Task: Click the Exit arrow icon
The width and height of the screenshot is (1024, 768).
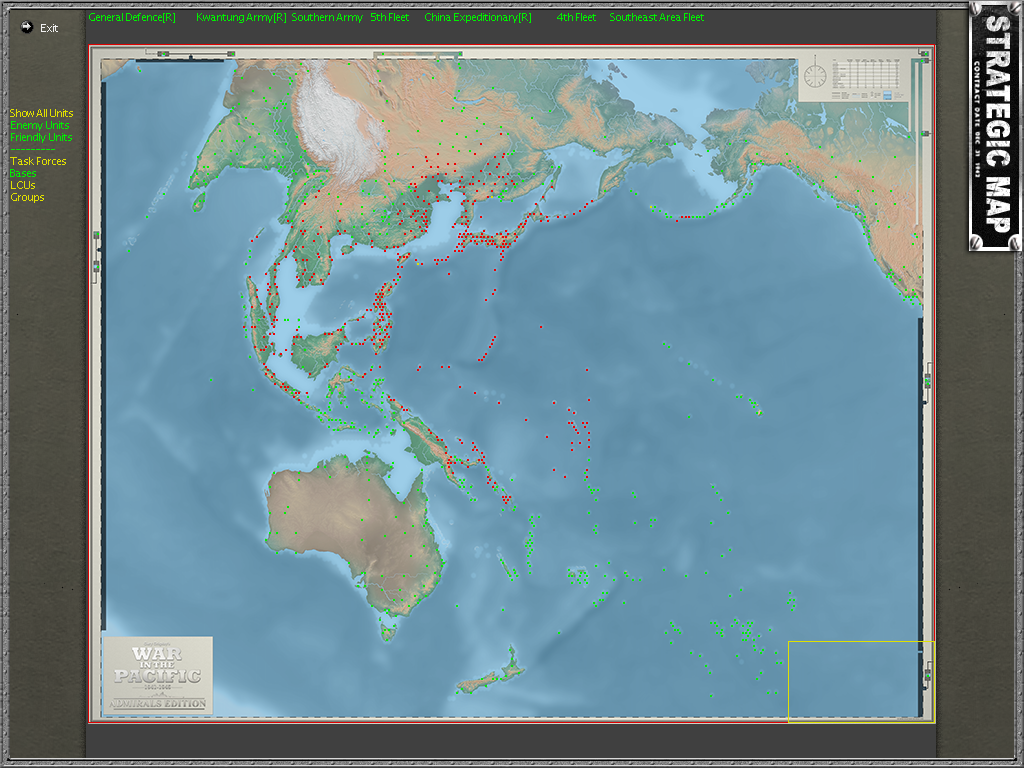Action: 26,27
